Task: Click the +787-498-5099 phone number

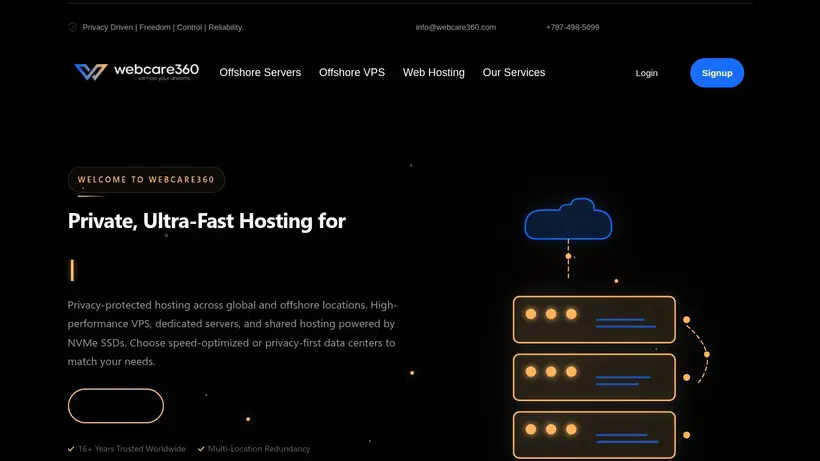Action: [x=573, y=27]
